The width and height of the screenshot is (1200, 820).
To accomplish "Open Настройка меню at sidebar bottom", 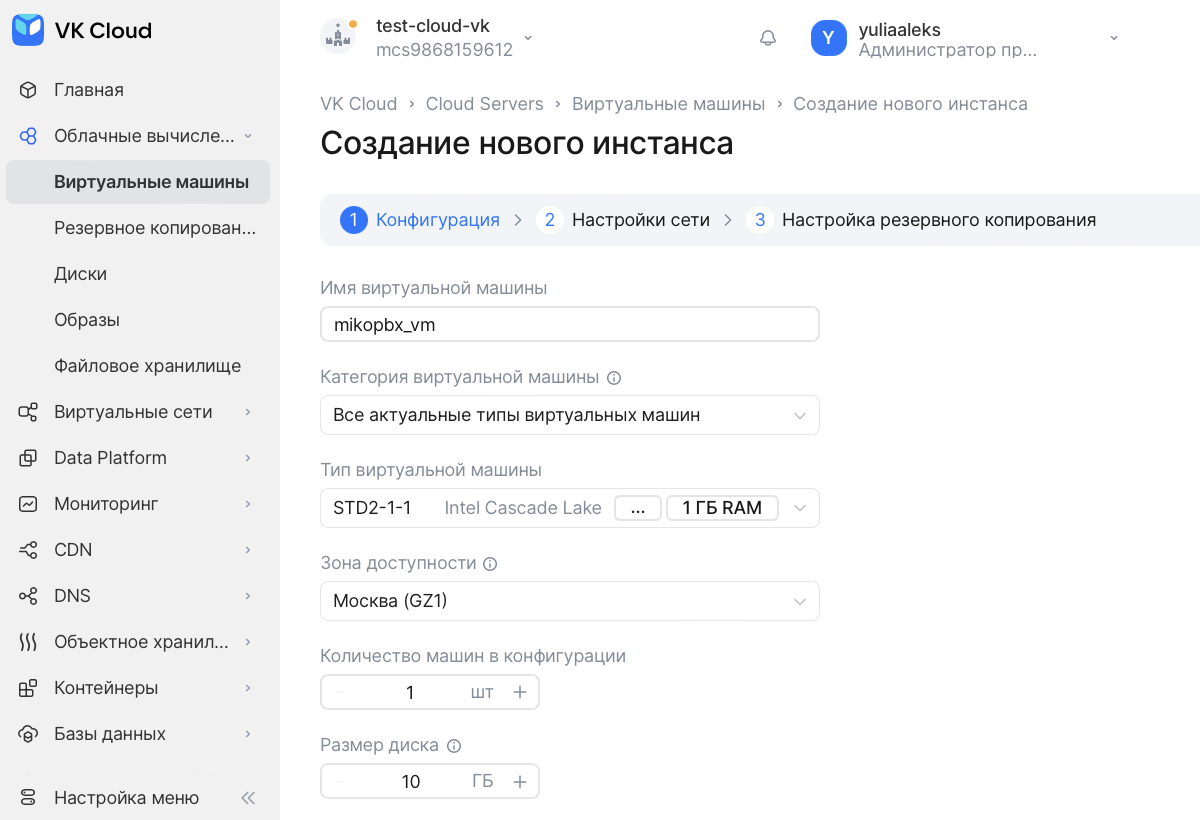I will pos(126,798).
